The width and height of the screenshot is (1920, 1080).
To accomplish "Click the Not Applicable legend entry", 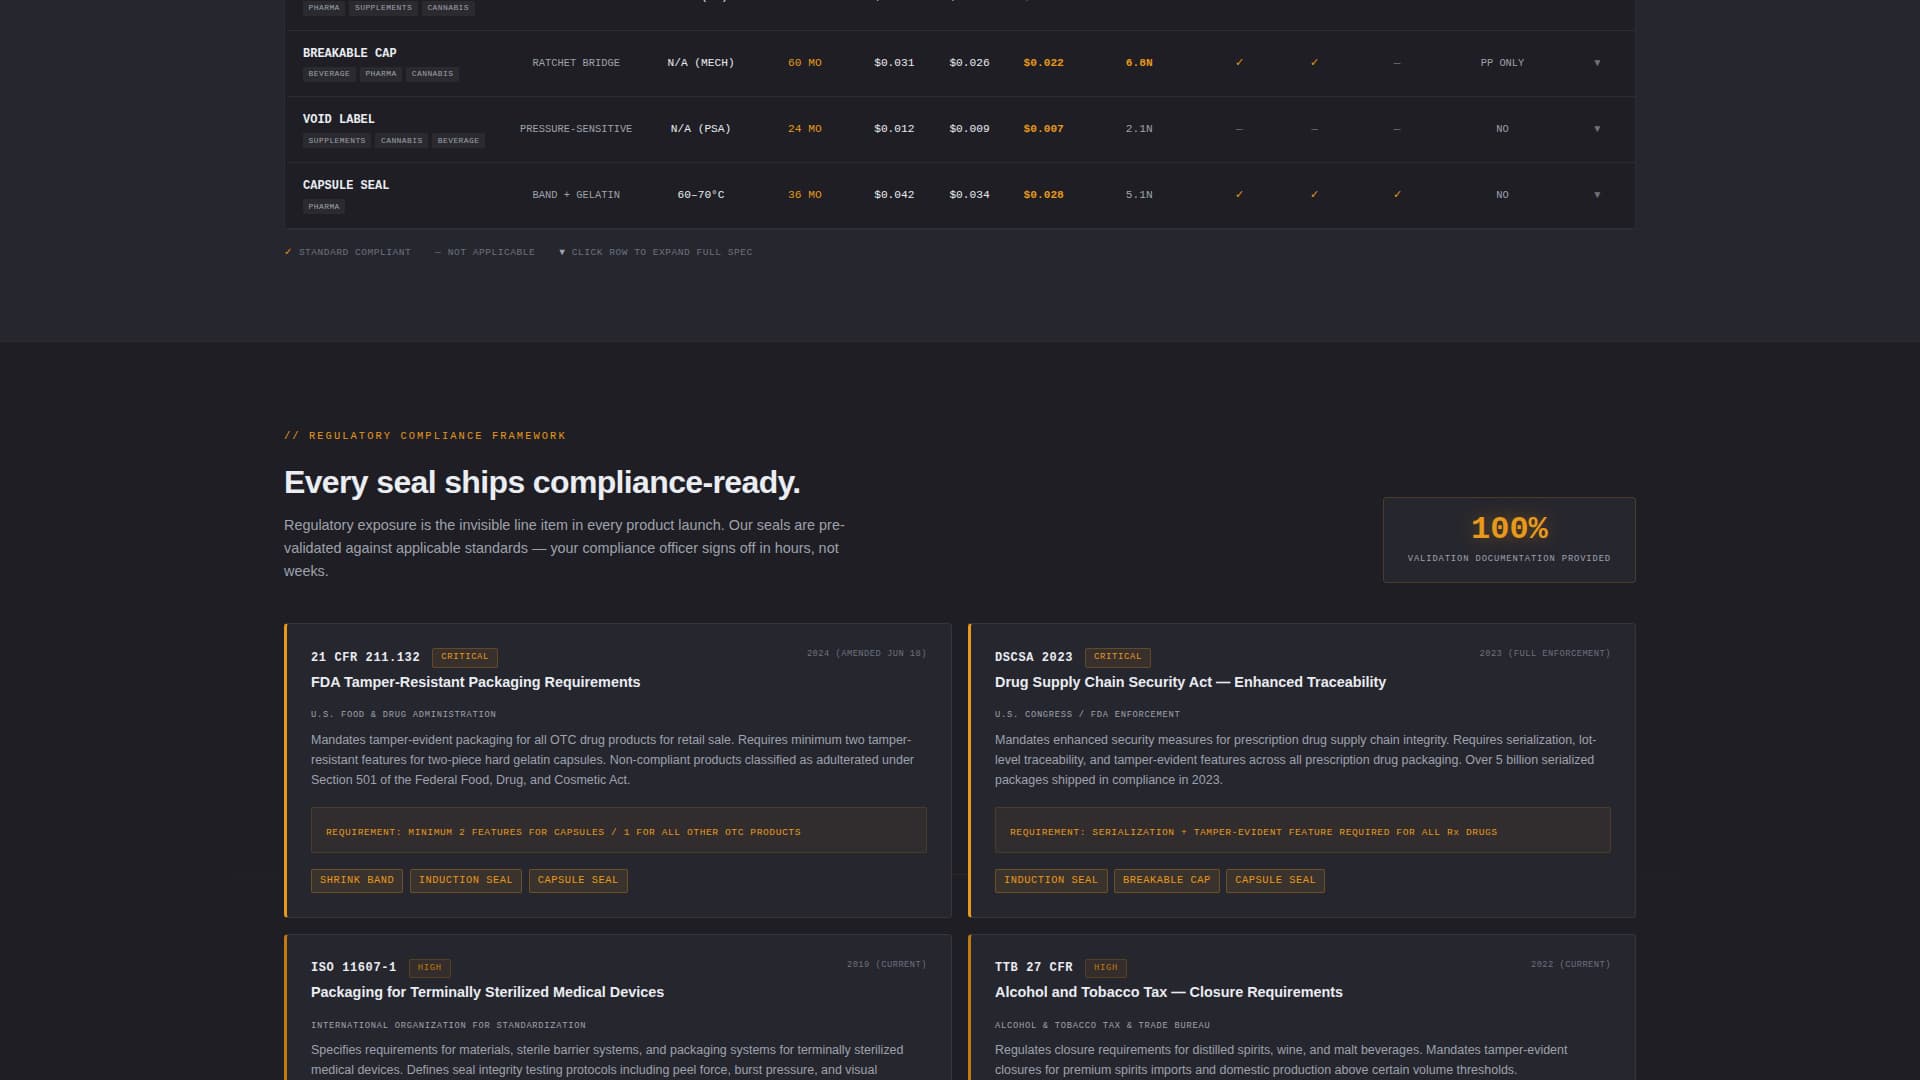I will (485, 252).
